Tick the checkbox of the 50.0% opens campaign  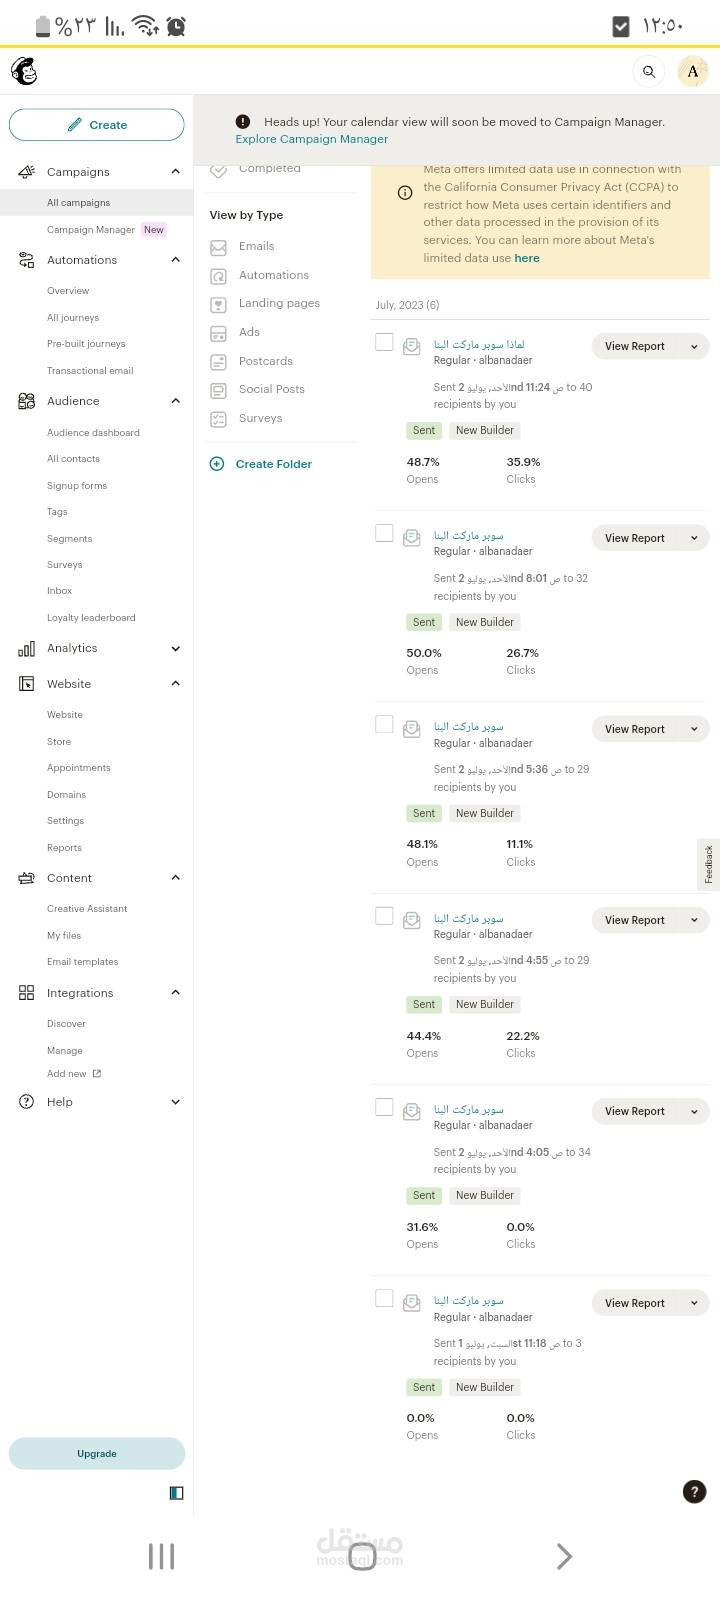coord(384,533)
